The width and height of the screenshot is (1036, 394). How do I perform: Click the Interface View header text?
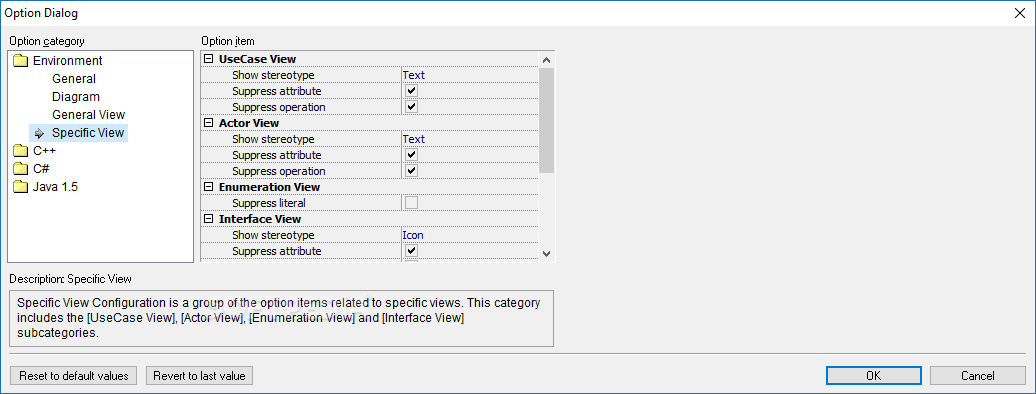pos(260,219)
